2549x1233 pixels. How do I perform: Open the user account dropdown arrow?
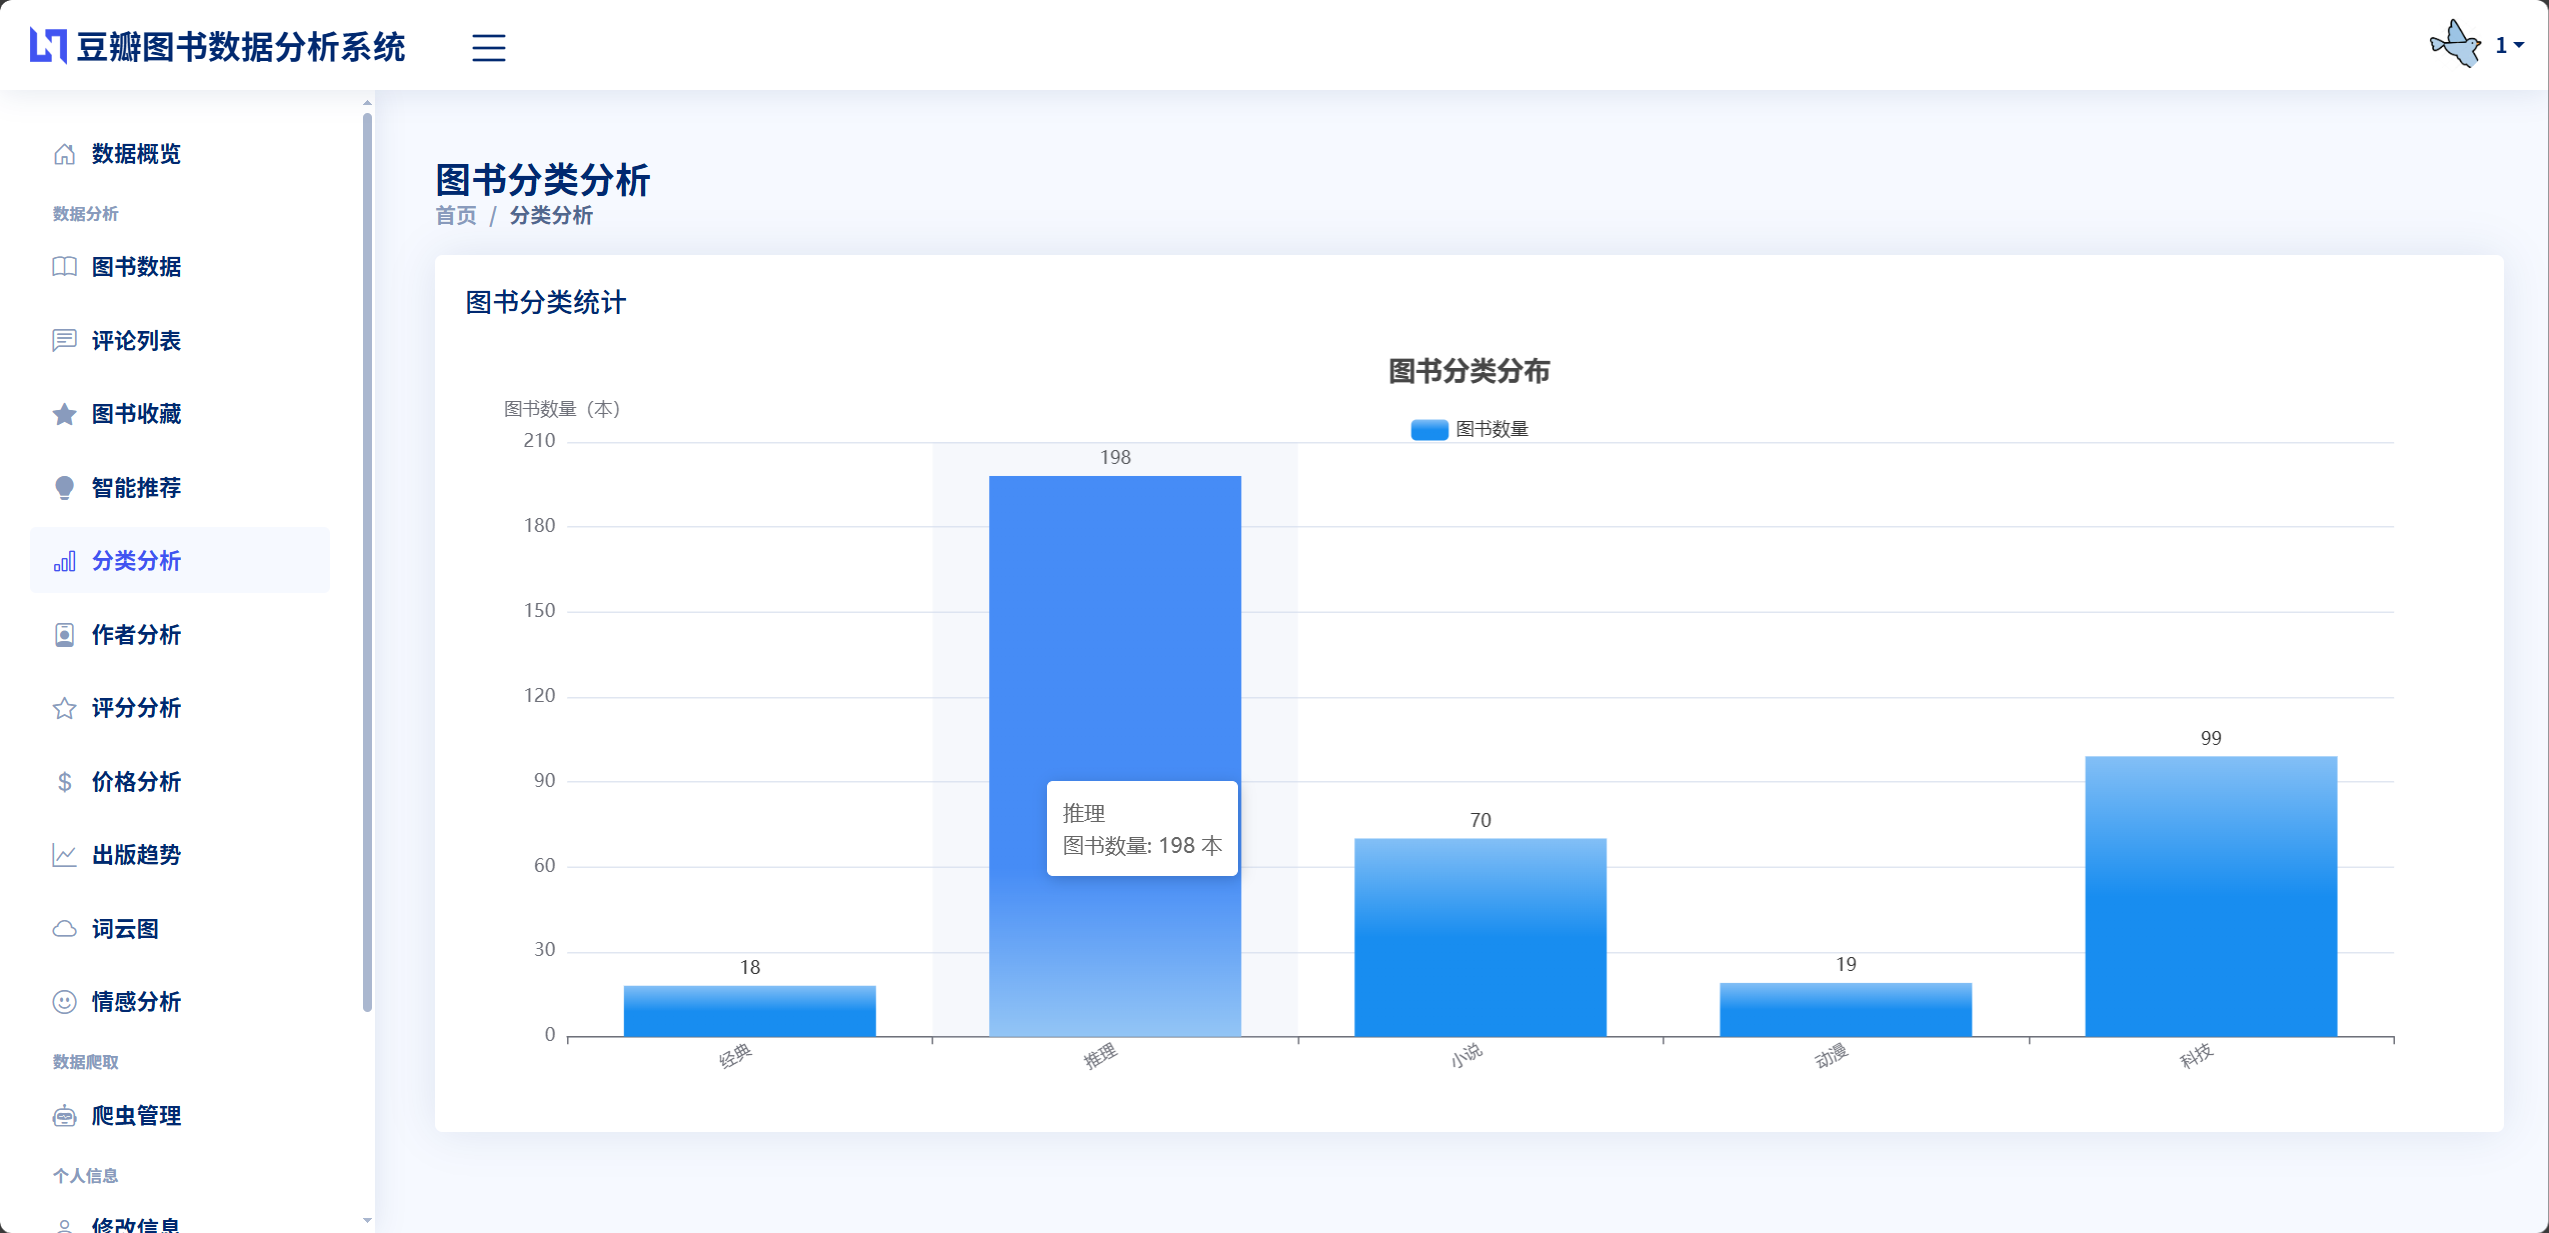(x=2519, y=45)
